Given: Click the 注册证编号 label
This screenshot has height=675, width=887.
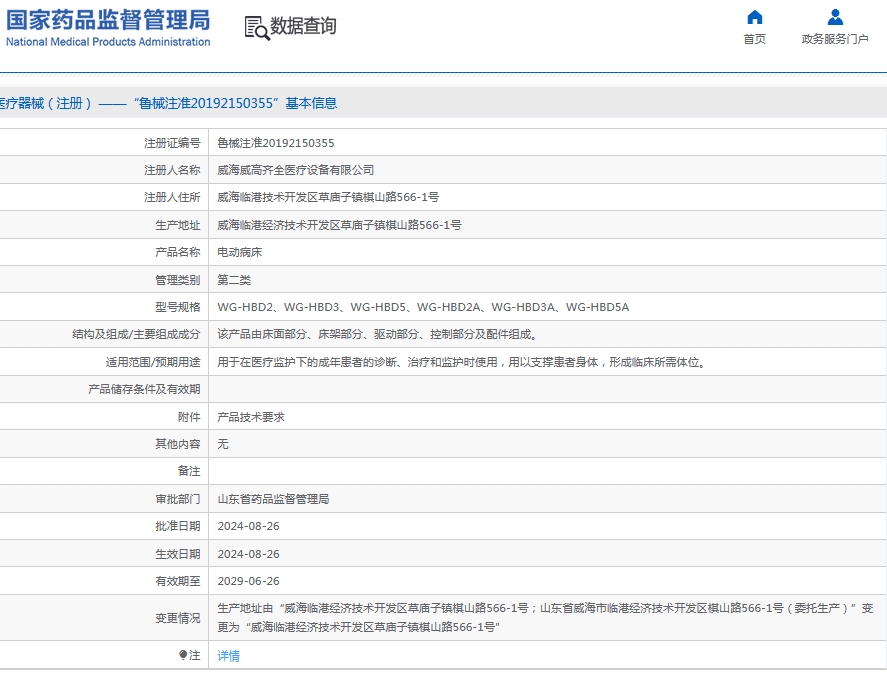Looking at the screenshot, I should [x=172, y=143].
